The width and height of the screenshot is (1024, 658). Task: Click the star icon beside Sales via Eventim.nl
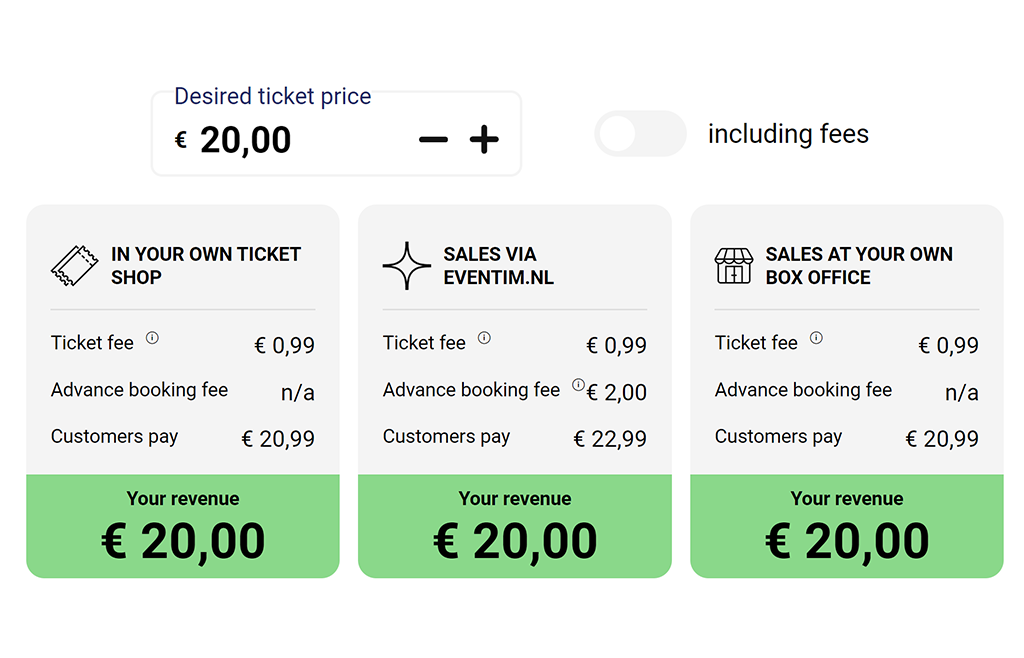tap(407, 266)
